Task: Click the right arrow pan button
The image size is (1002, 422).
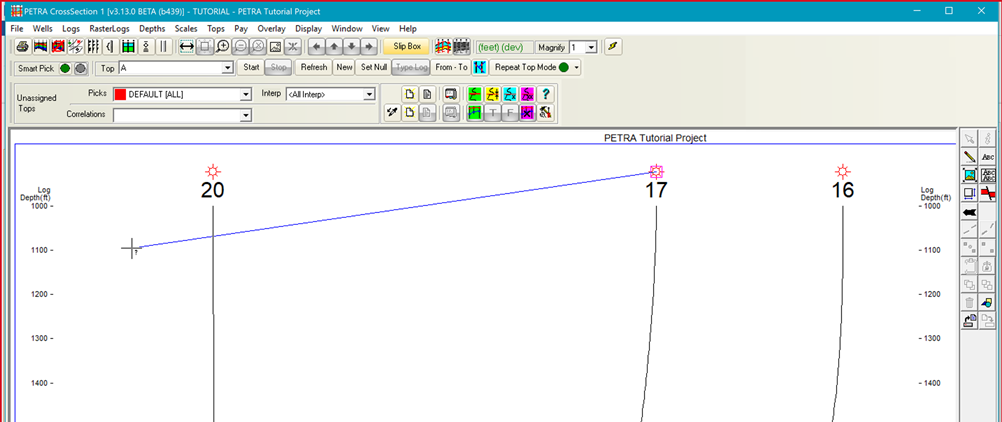Action: (368, 47)
